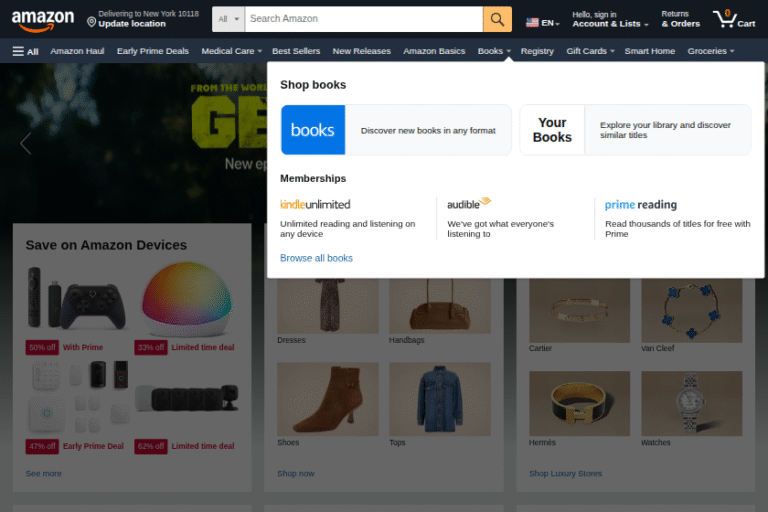Open Kindle Unlimited logo link
The height and width of the screenshot is (512, 768).
[315, 204]
